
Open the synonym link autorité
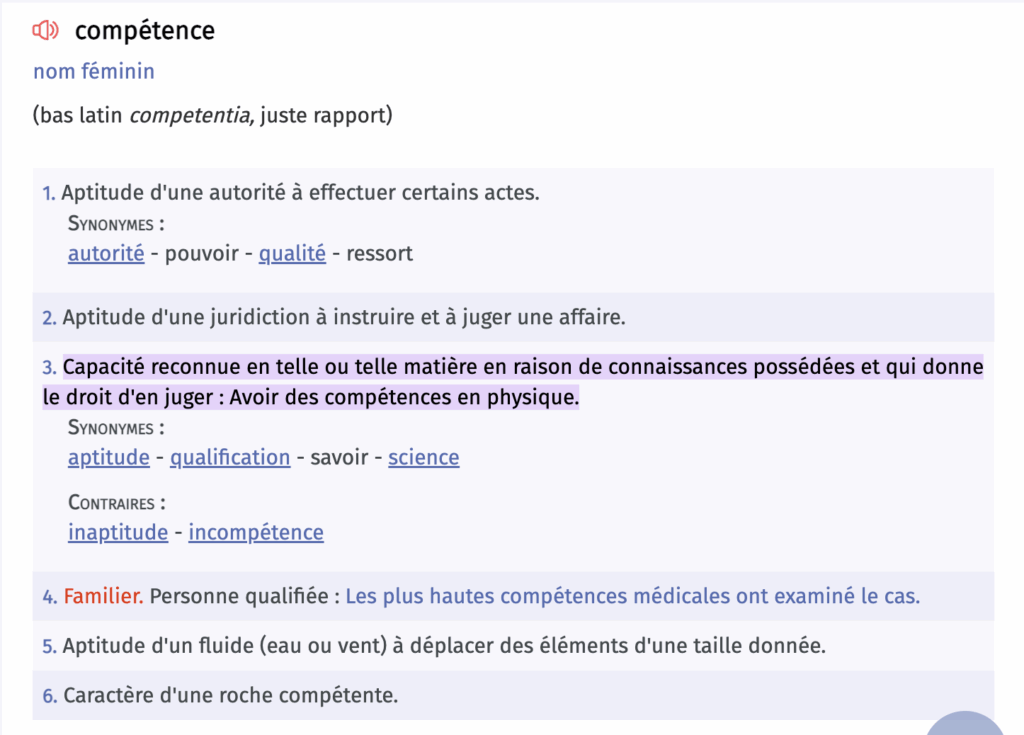point(106,253)
